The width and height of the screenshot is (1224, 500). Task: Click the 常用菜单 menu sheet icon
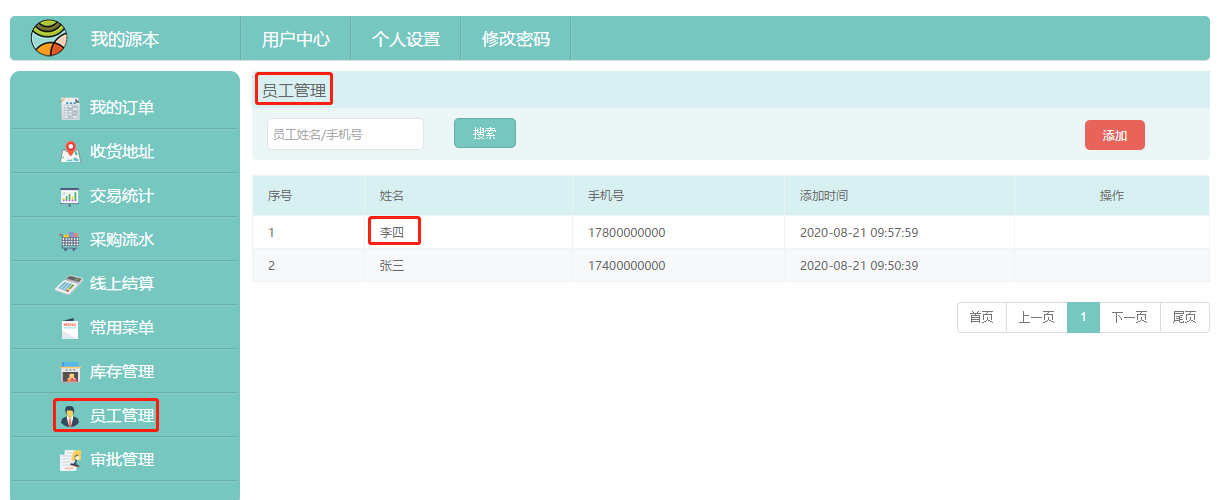click(70, 328)
